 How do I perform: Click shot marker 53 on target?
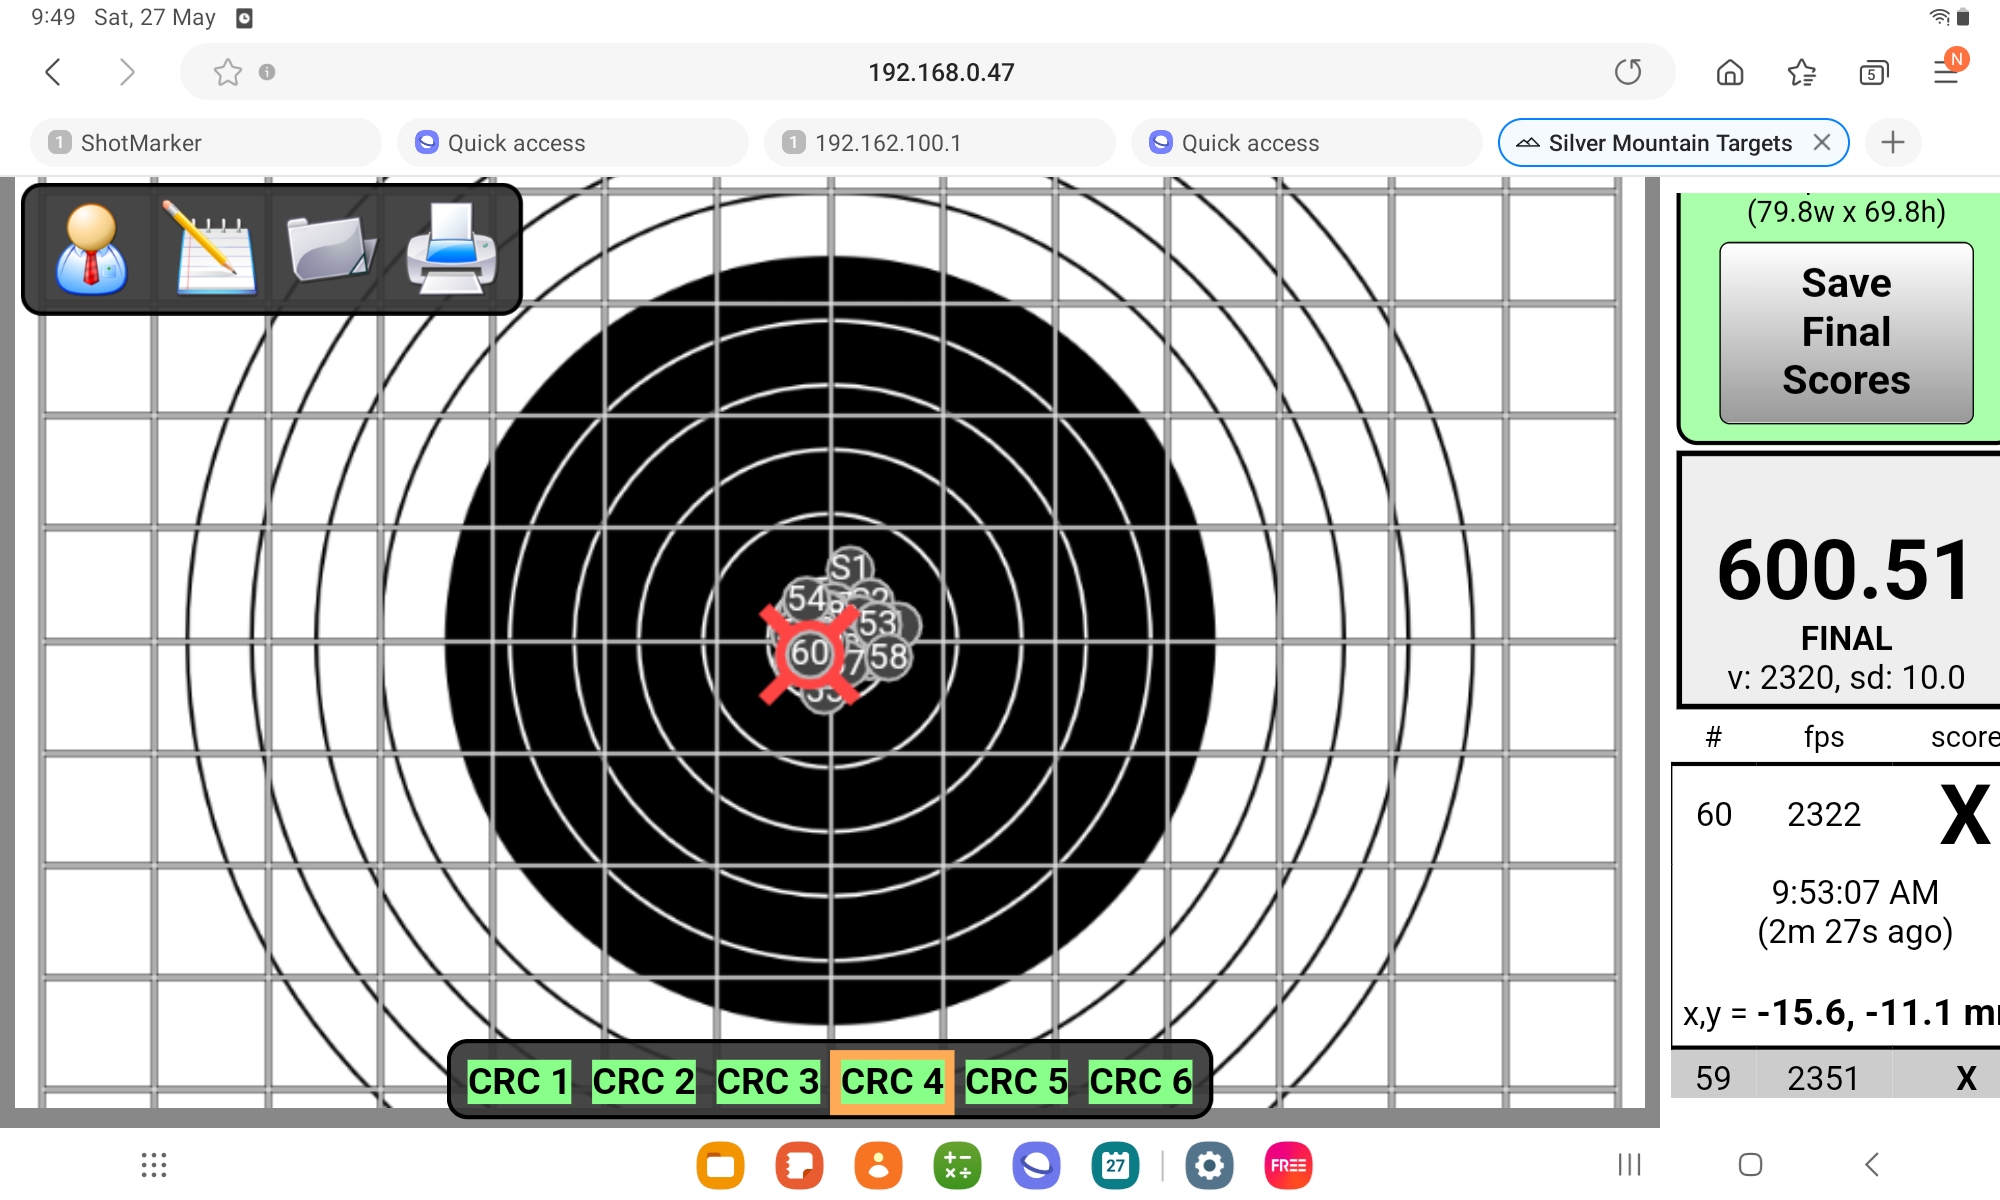click(x=880, y=622)
